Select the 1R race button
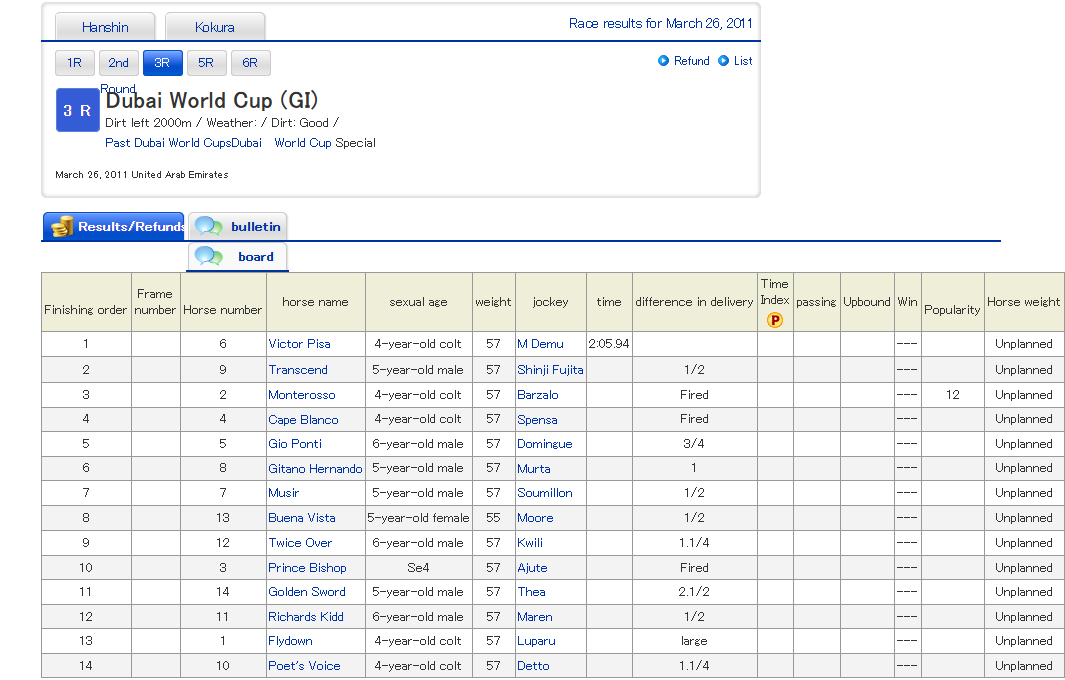 click(75, 63)
